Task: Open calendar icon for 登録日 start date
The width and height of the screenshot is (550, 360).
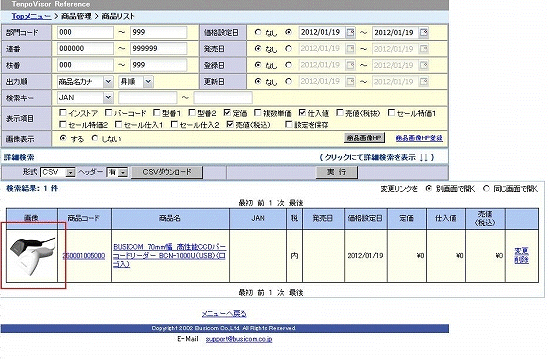Action: (x=350, y=65)
